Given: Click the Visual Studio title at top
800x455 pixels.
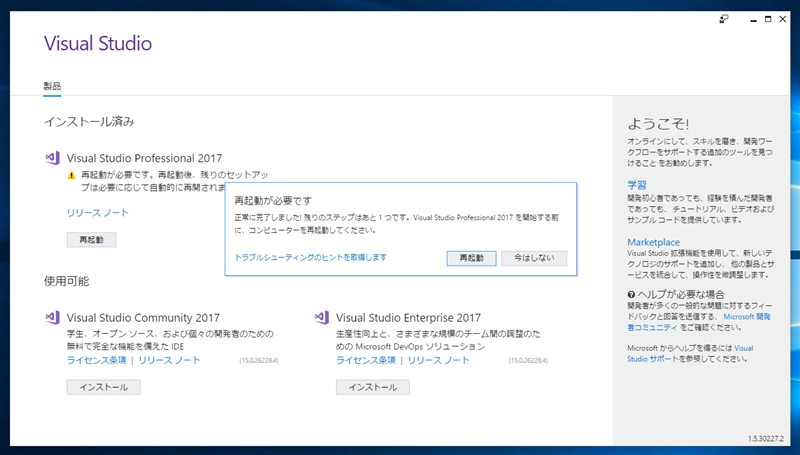Looking at the screenshot, I should [x=98, y=43].
